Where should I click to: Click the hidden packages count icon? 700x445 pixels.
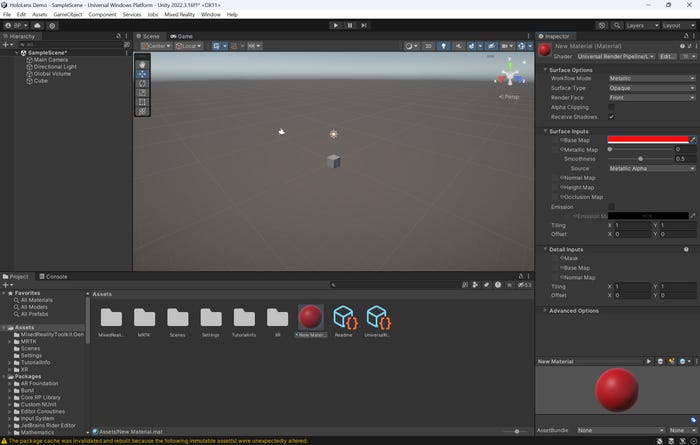coord(525,285)
